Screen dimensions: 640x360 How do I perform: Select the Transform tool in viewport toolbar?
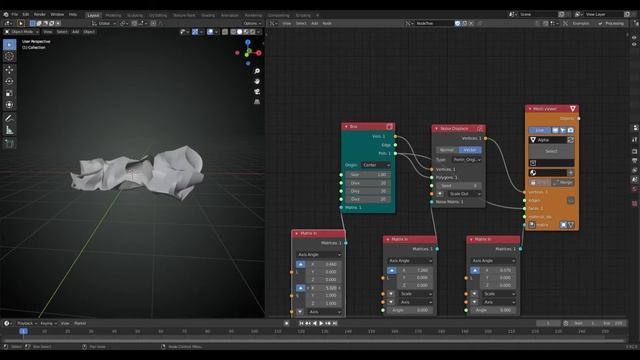coord(9,105)
